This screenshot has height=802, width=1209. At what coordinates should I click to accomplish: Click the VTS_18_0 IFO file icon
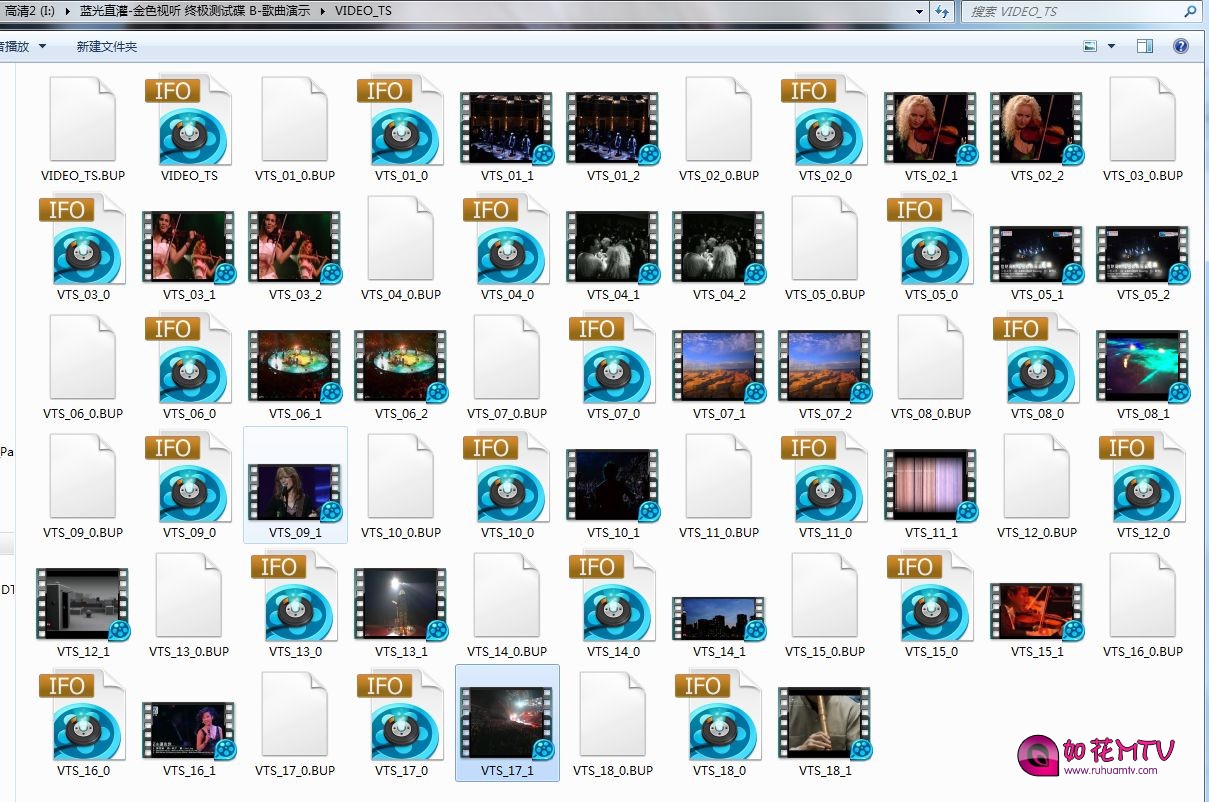coord(718,717)
